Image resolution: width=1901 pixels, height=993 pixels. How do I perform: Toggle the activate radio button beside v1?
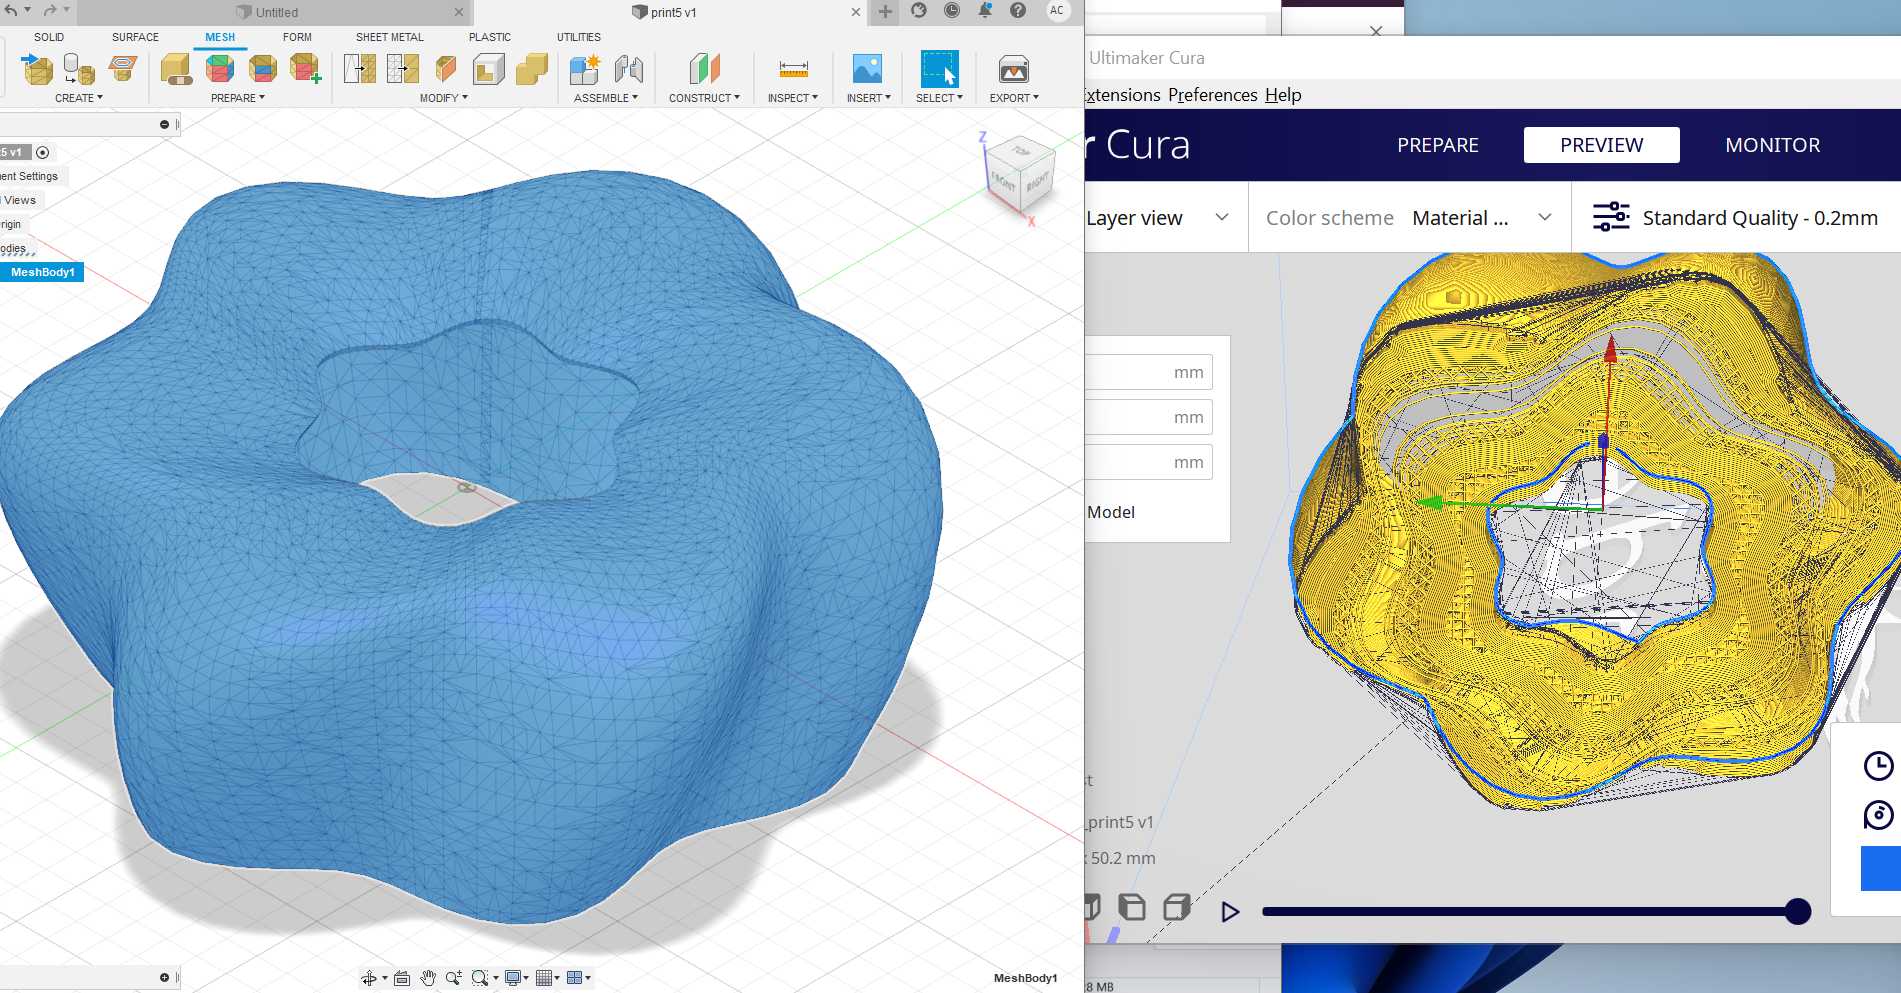coord(43,153)
